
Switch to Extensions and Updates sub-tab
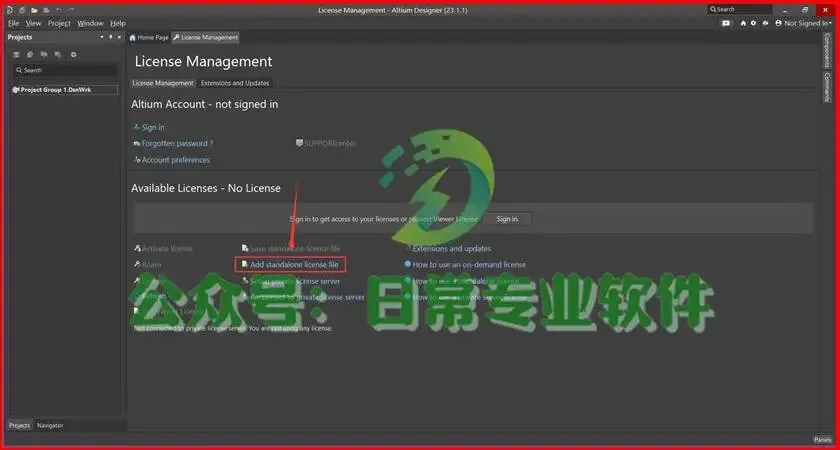tap(235, 83)
